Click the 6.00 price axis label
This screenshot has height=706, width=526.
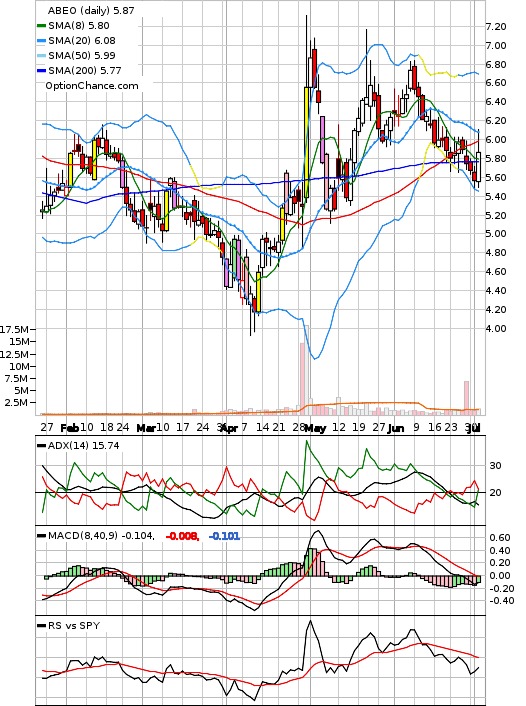click(495, 140)
